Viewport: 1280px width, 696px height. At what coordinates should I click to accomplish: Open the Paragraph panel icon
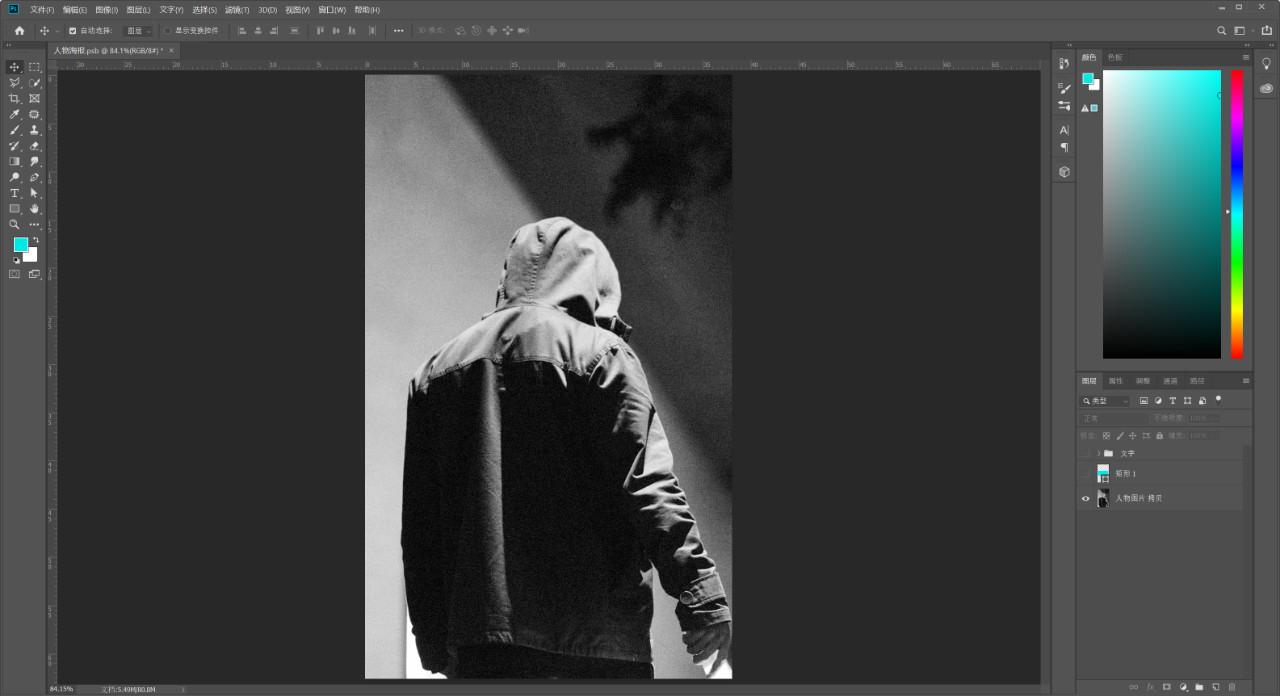tap(1064, 147)
